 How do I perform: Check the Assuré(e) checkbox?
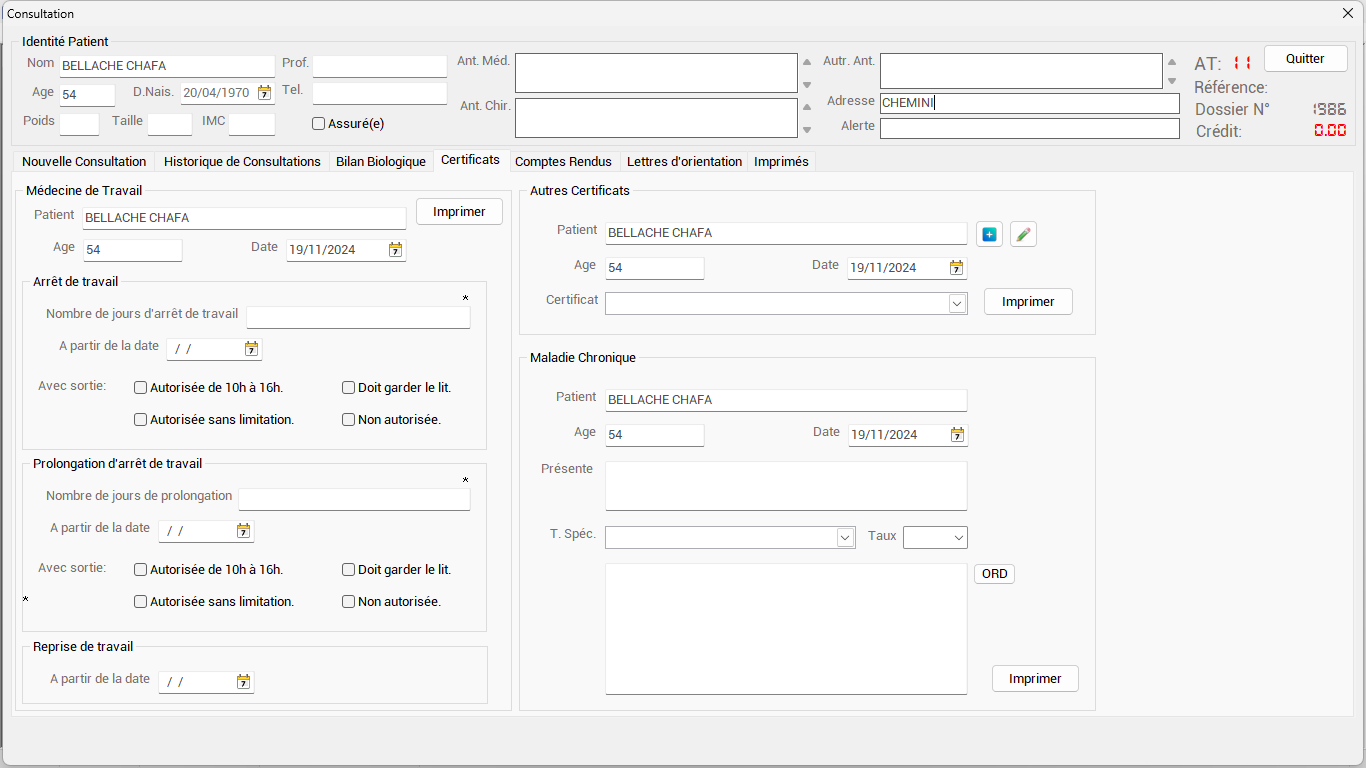[x=319, y=124]
